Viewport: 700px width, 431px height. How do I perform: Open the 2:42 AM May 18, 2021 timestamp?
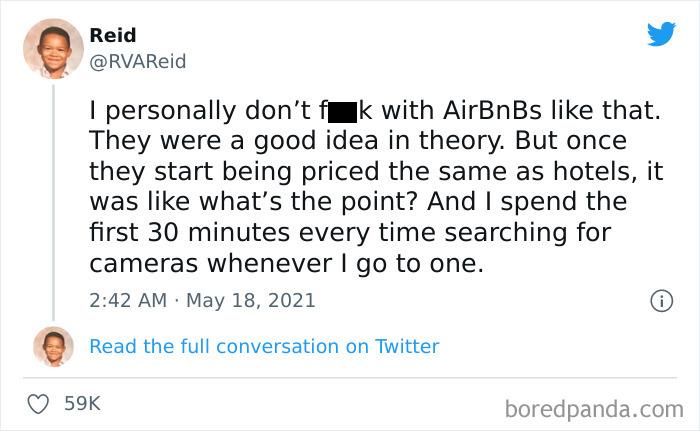tap(202, 301)
